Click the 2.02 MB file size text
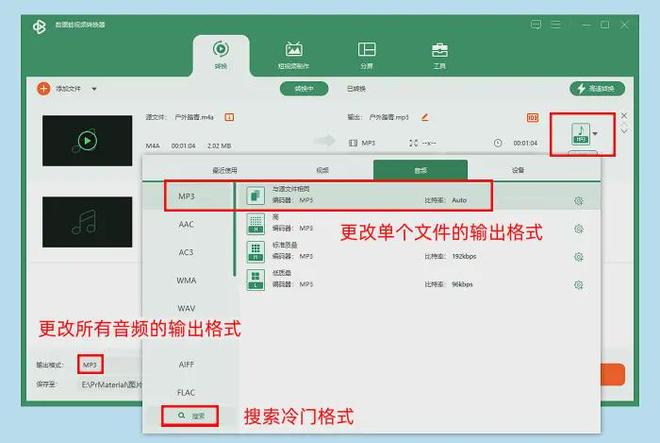Screen dimensions: 660x443 pos(219,146)
